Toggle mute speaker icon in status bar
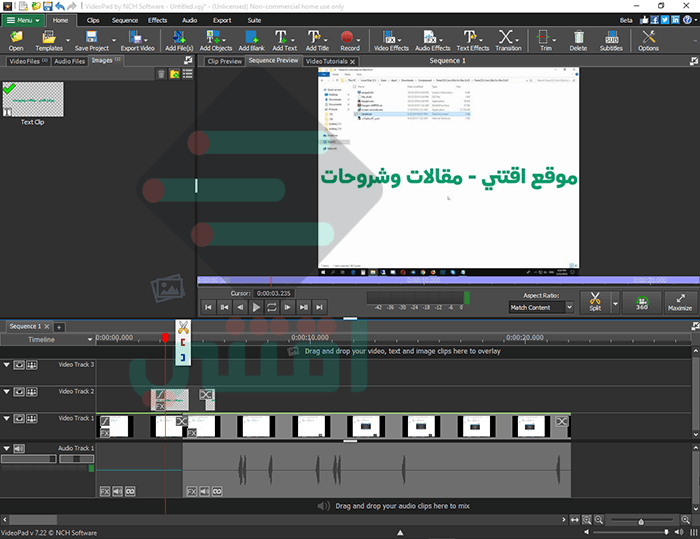700x539 pixels. tap(679, 531)
